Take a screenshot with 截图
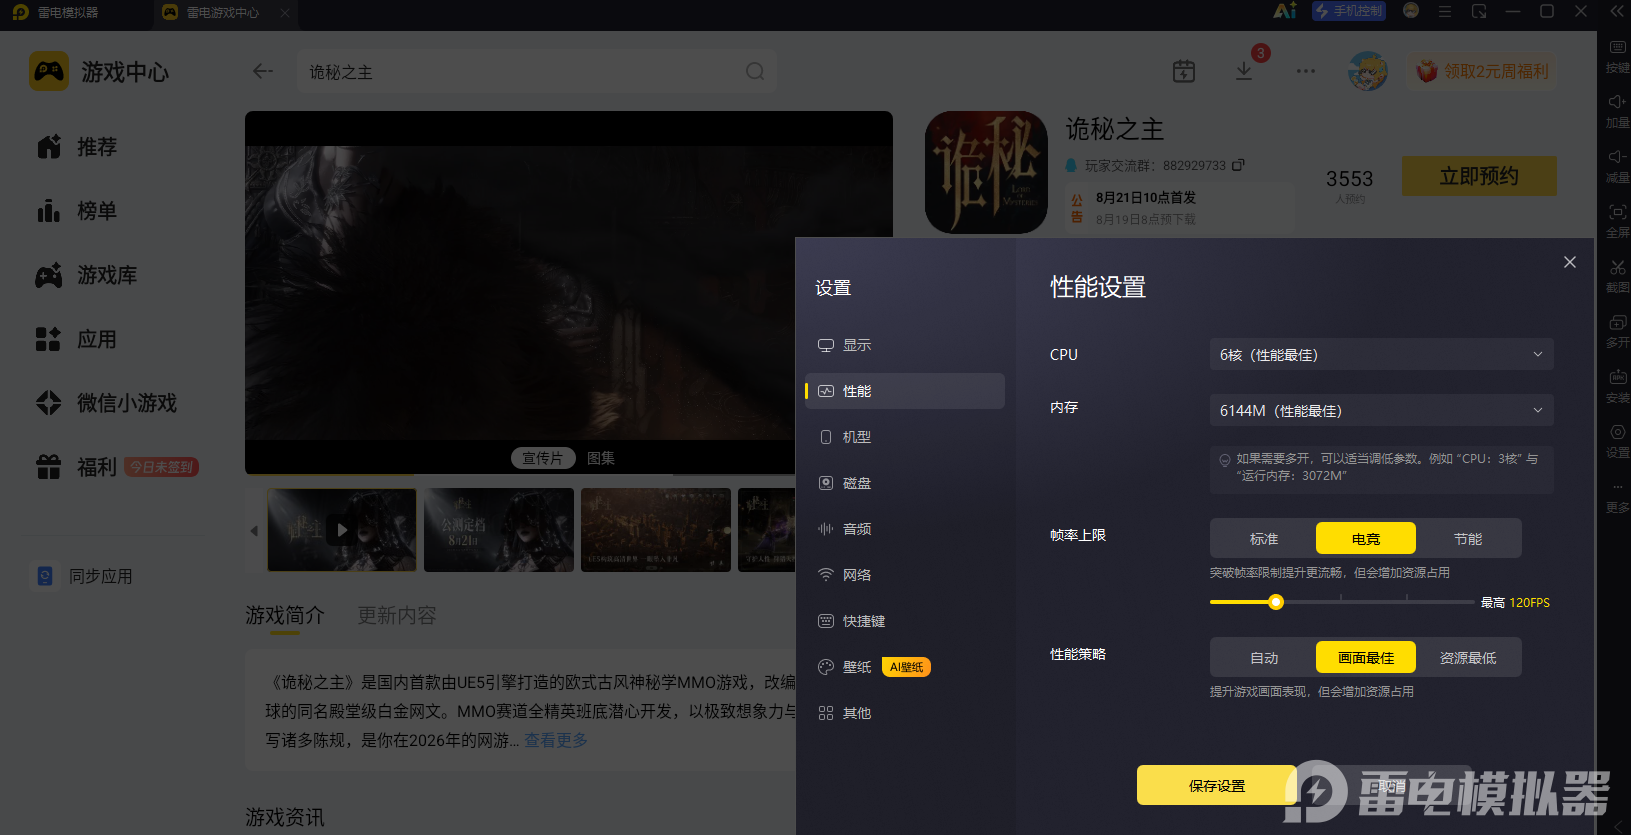This screenshot has height=835, width=1631. (1617, 276)
